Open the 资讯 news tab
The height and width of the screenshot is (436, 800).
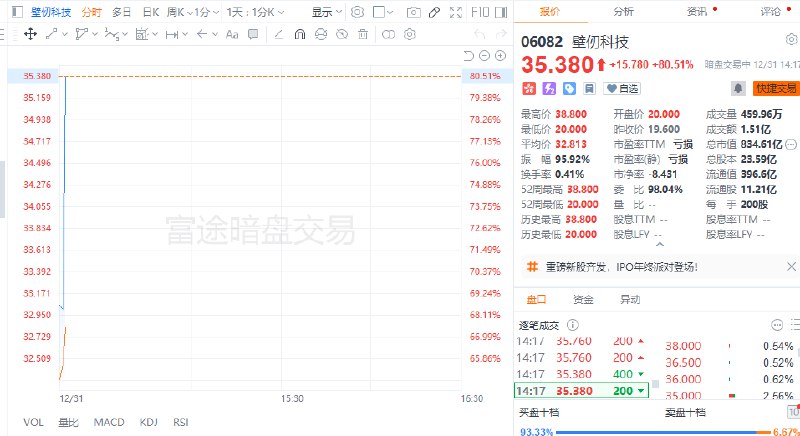click(697, 11)
